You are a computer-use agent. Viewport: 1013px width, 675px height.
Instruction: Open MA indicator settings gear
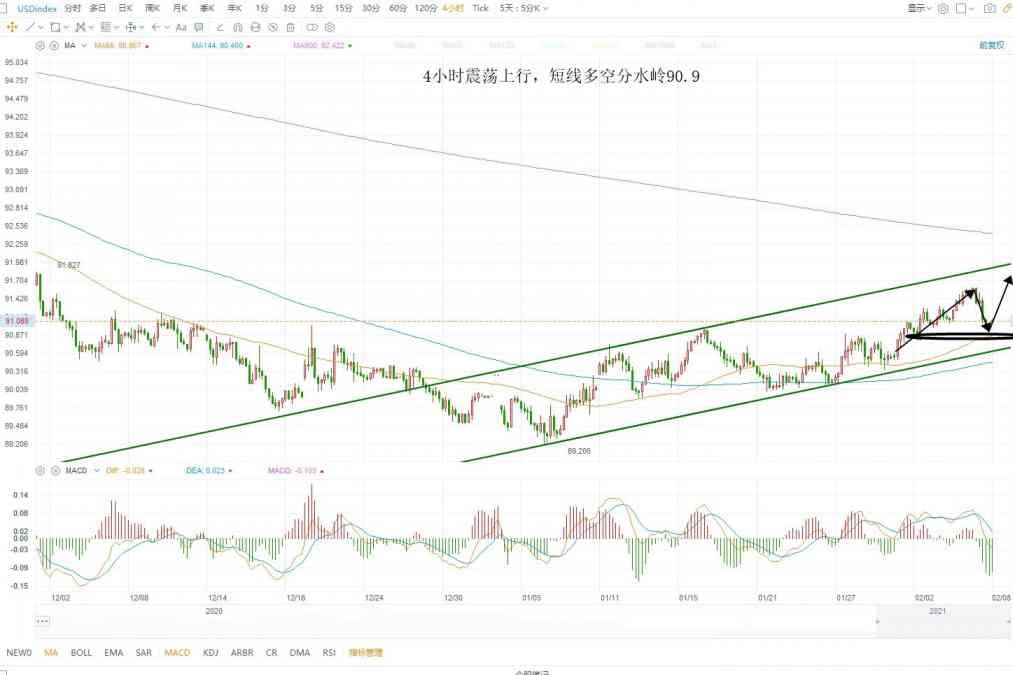pyautogui.click(x=40, y=46)
